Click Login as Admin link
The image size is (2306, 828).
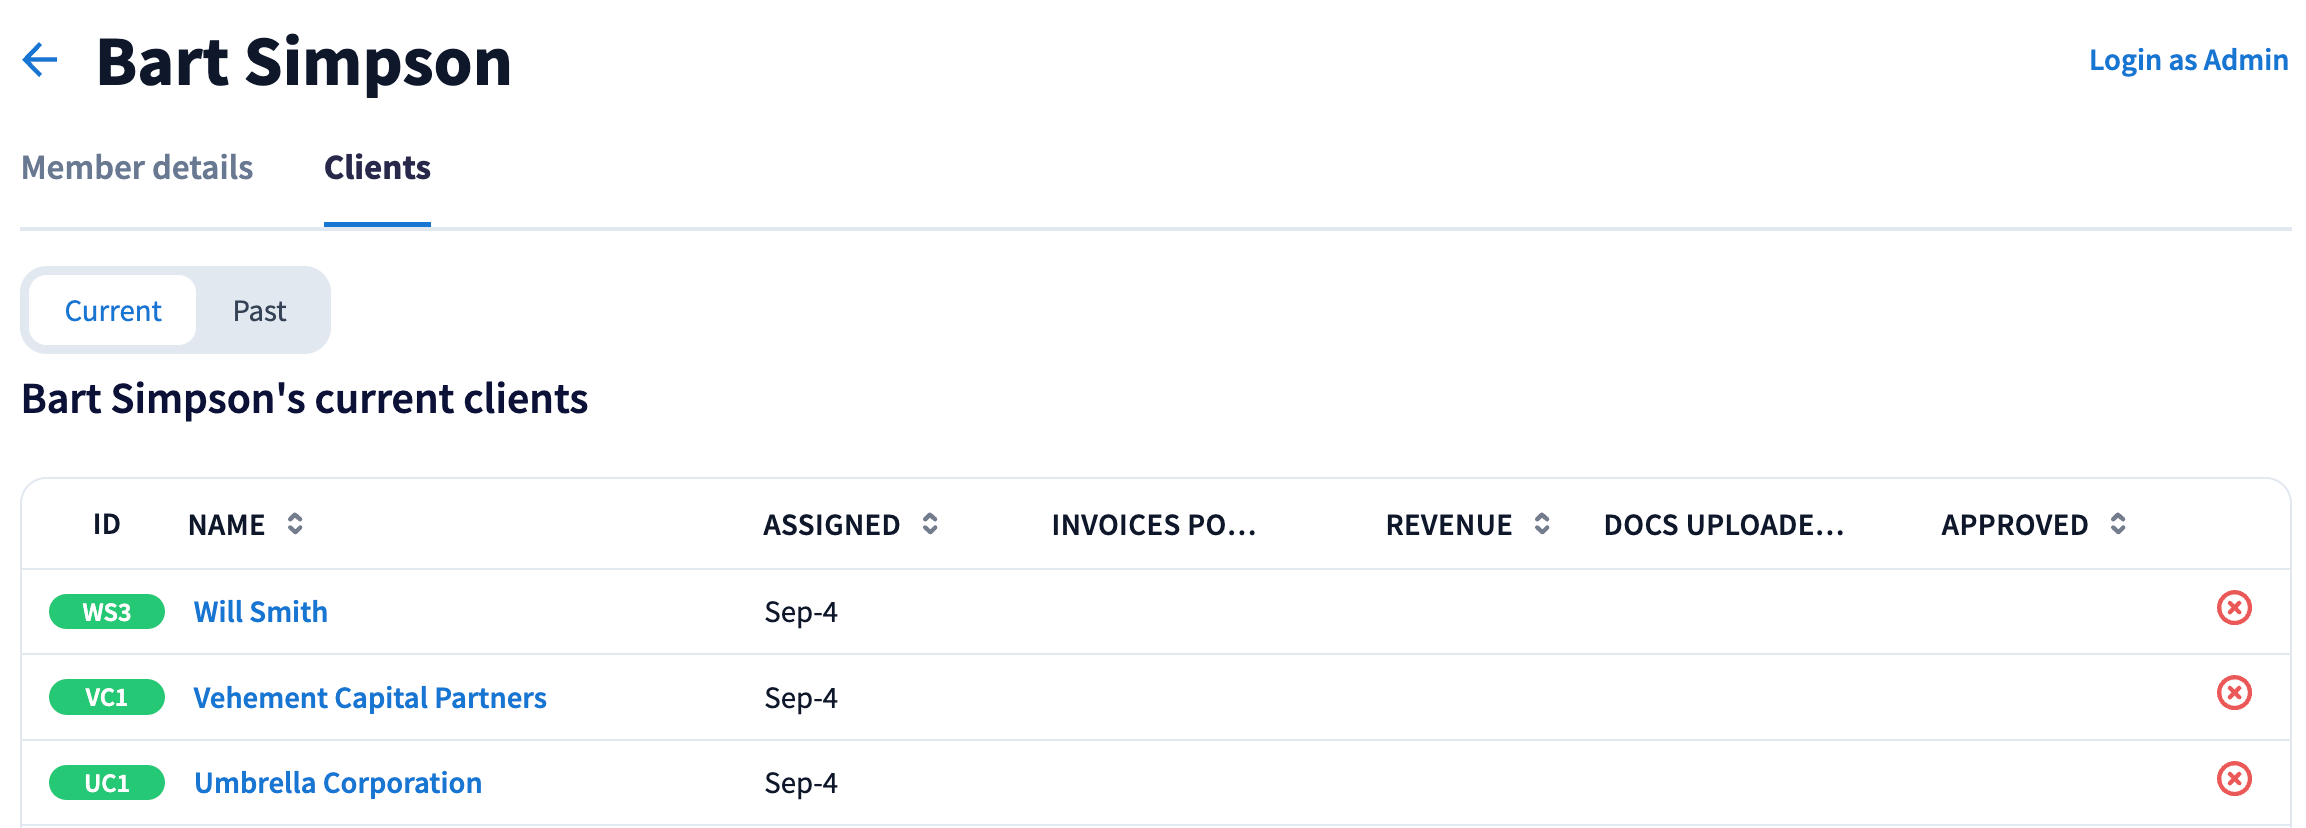click(2188, 60)
